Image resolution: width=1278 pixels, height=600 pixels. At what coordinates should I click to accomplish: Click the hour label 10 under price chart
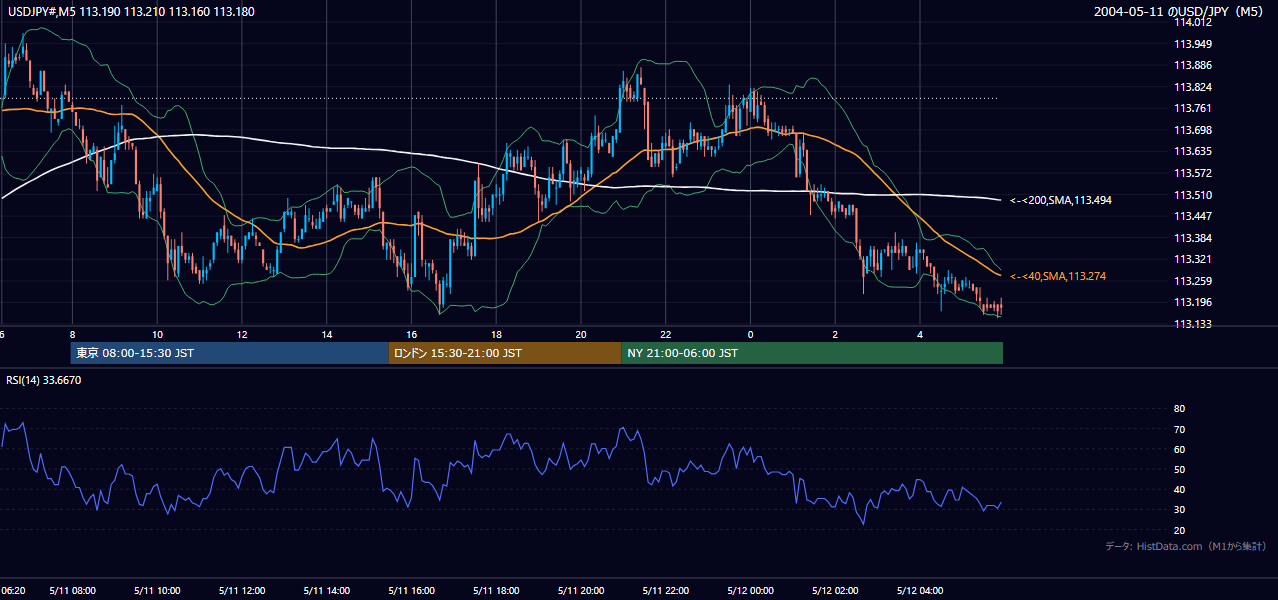[x=157, y=334]
